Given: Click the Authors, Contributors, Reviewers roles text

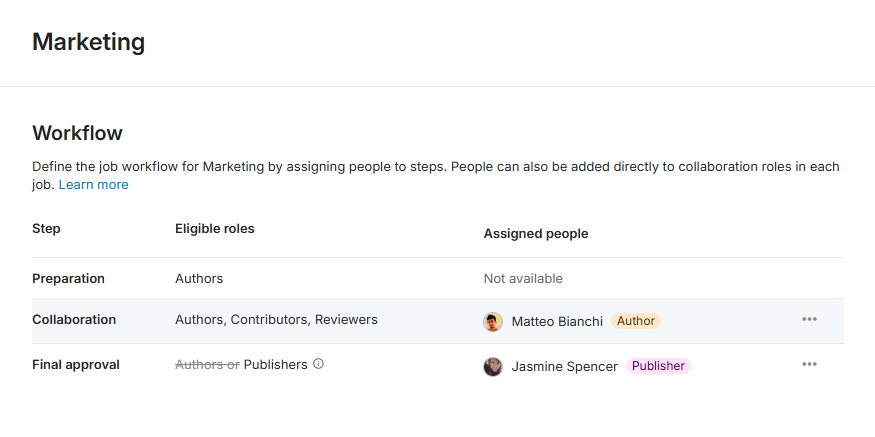Looking at the screenshot, I should [x=276, y=320].
